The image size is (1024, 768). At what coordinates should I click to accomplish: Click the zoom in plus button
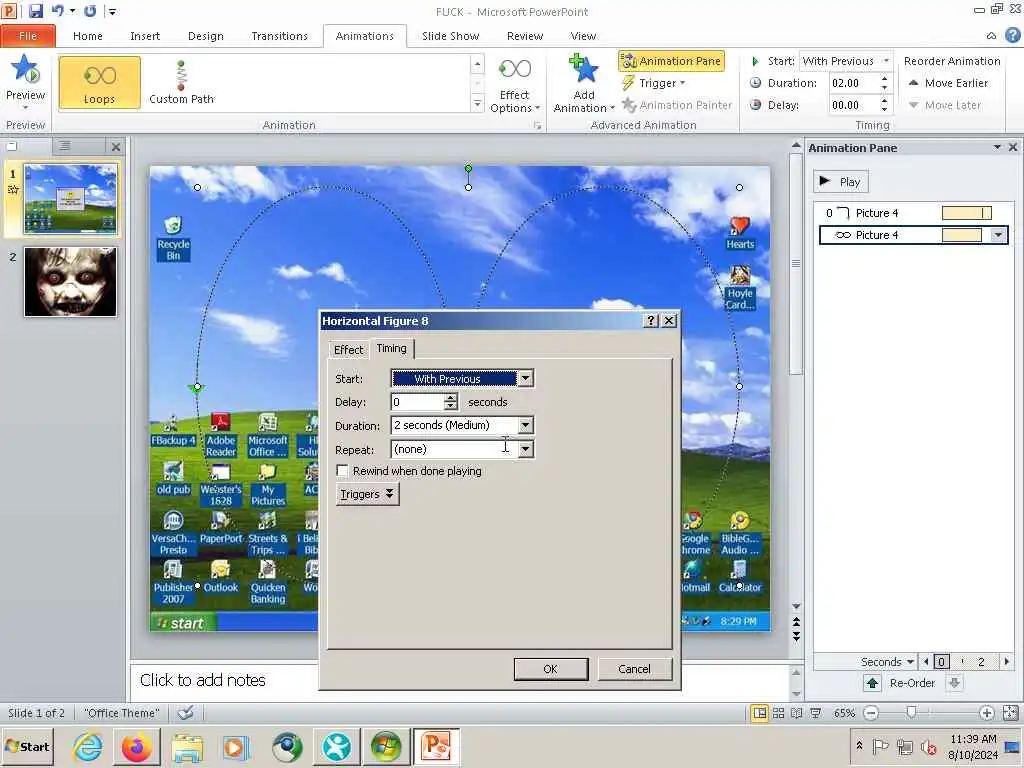(x=987, y=713)
